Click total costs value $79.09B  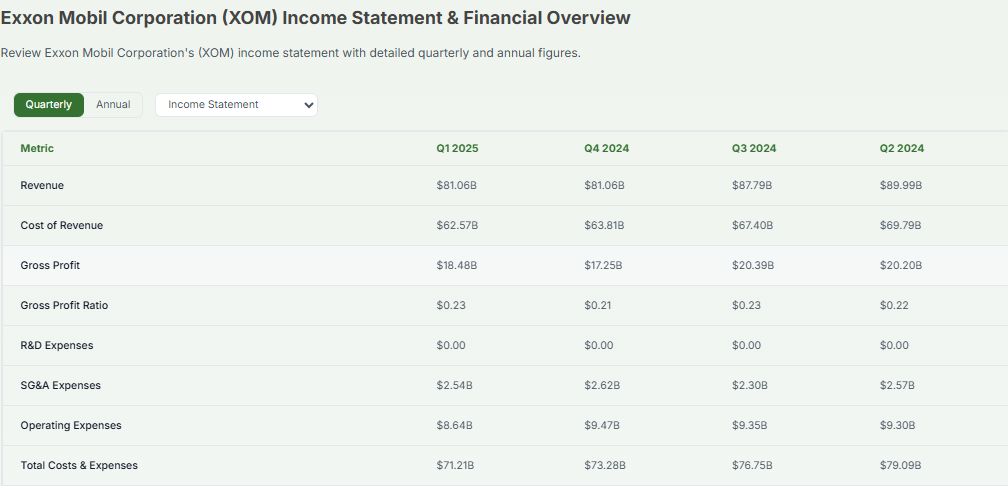tap(901, 465)
